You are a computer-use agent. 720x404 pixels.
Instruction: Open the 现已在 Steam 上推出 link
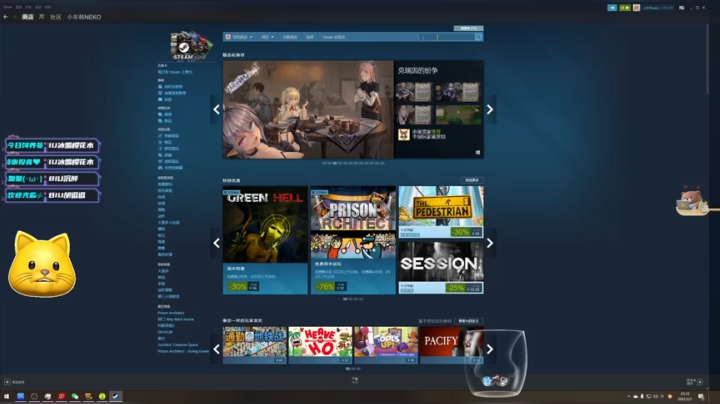[175, 72]
